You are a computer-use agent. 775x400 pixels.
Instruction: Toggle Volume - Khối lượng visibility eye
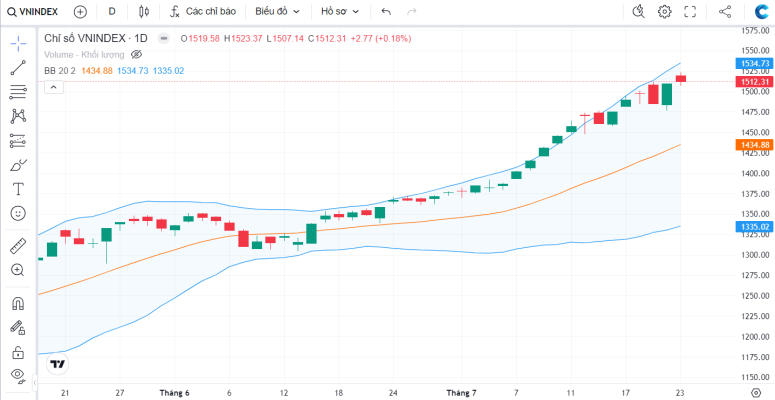click(136, 54)
